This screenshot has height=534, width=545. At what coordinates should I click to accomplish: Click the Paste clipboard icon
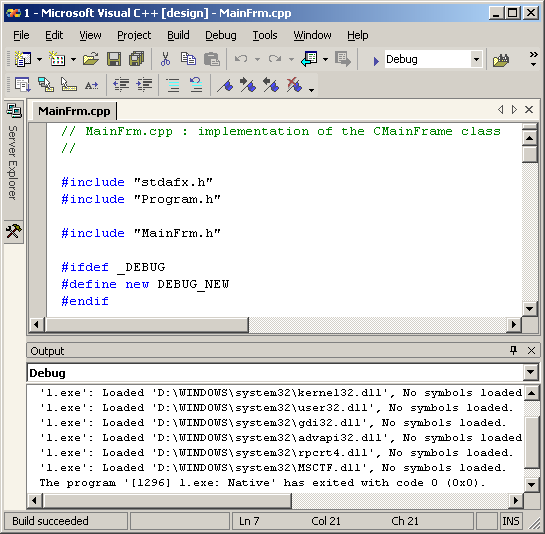[212, 59]
